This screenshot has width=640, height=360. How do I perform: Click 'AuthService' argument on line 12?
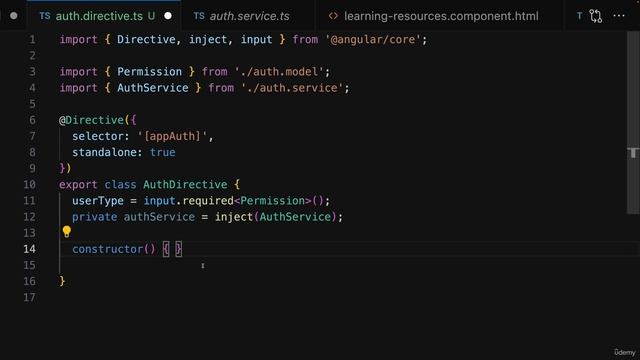[x=295, y=217]
